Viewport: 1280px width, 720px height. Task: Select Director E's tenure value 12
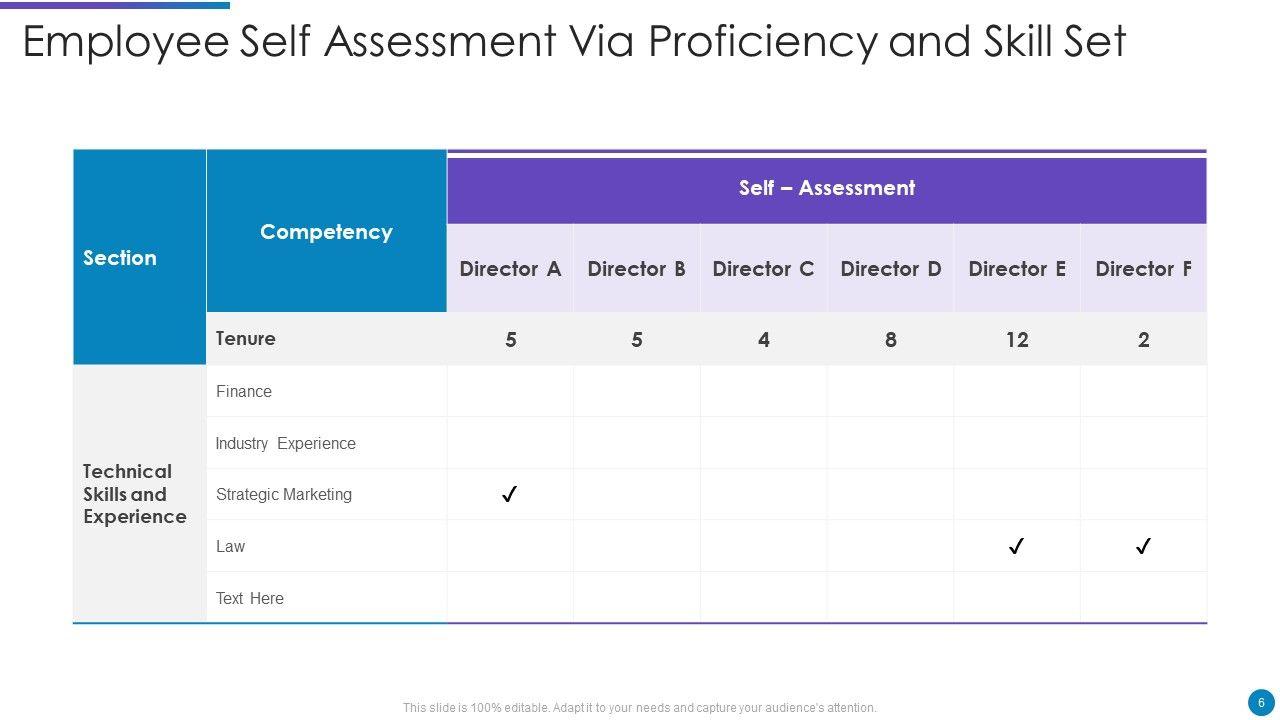[1017, 340]
